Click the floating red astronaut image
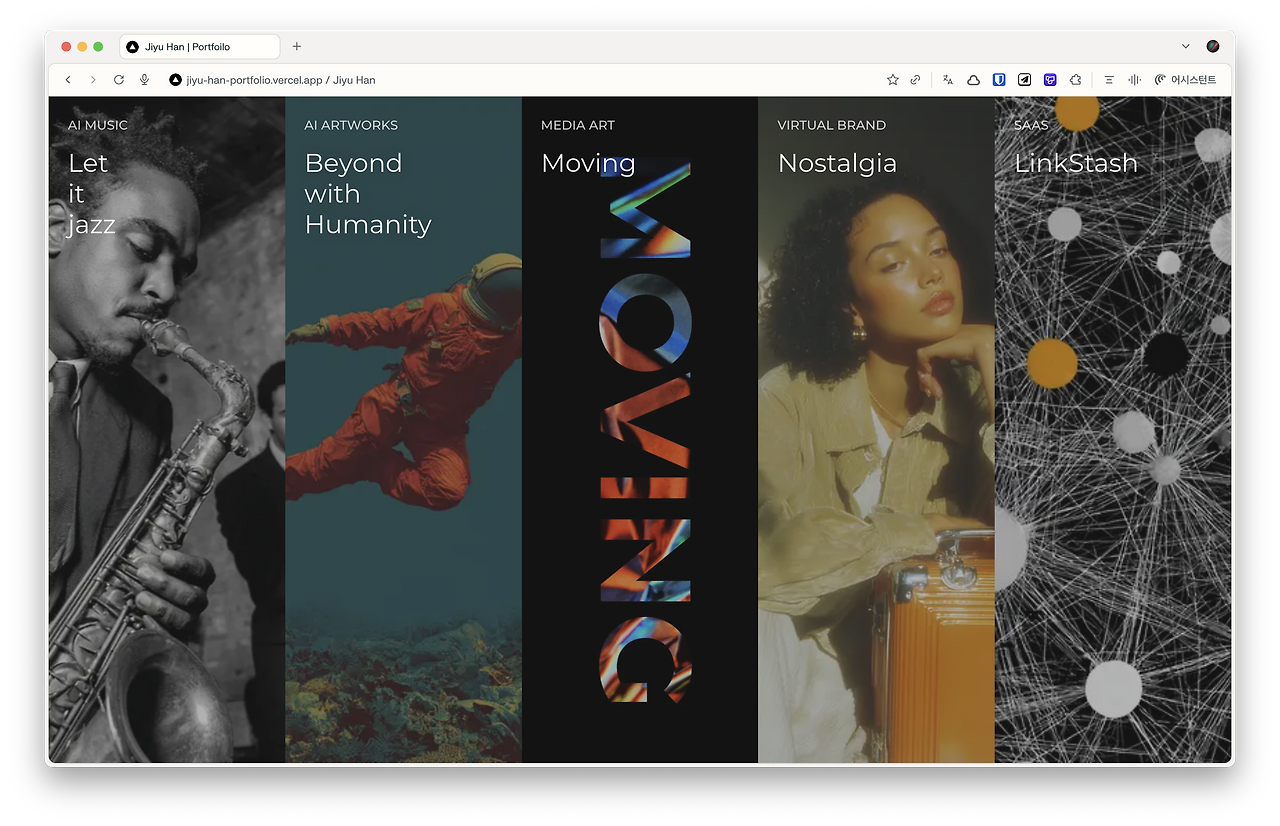This screenshot has width=1280, height=826. 404,380
